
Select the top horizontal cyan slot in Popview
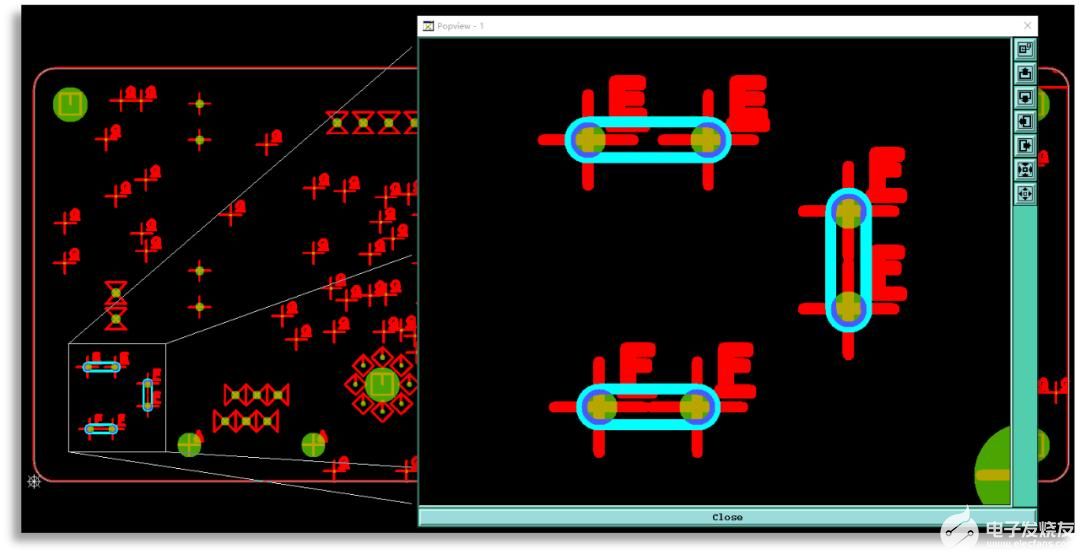[x=647, y=140]
